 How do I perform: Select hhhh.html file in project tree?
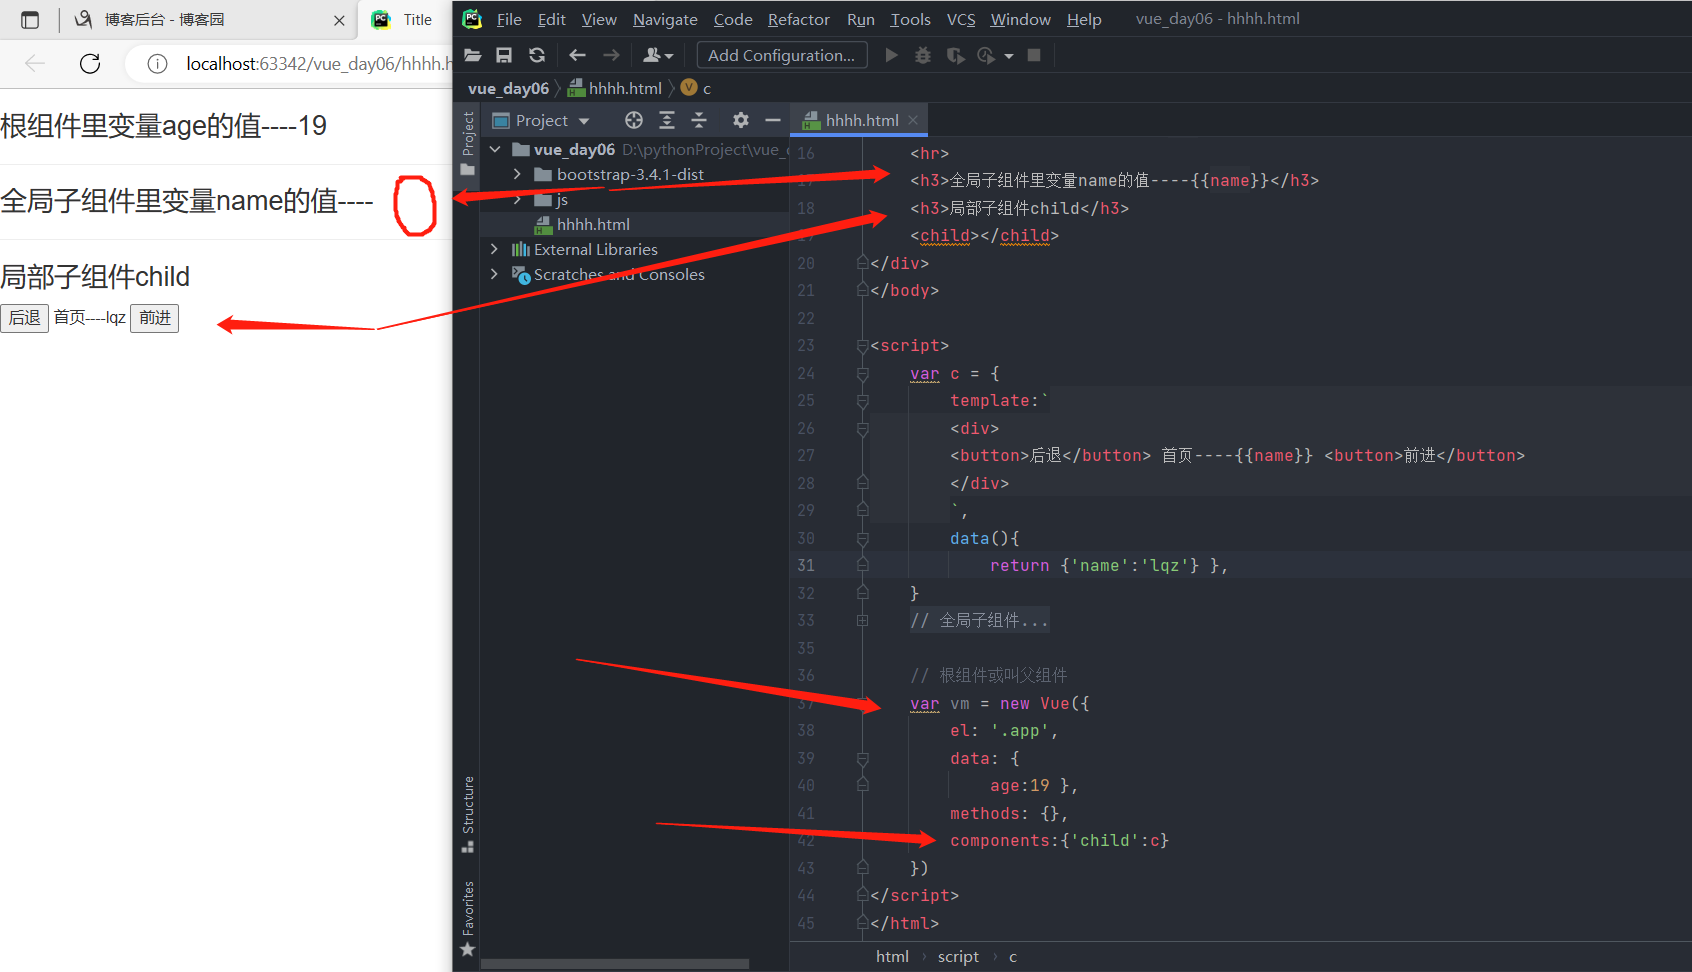pos(593,224)
